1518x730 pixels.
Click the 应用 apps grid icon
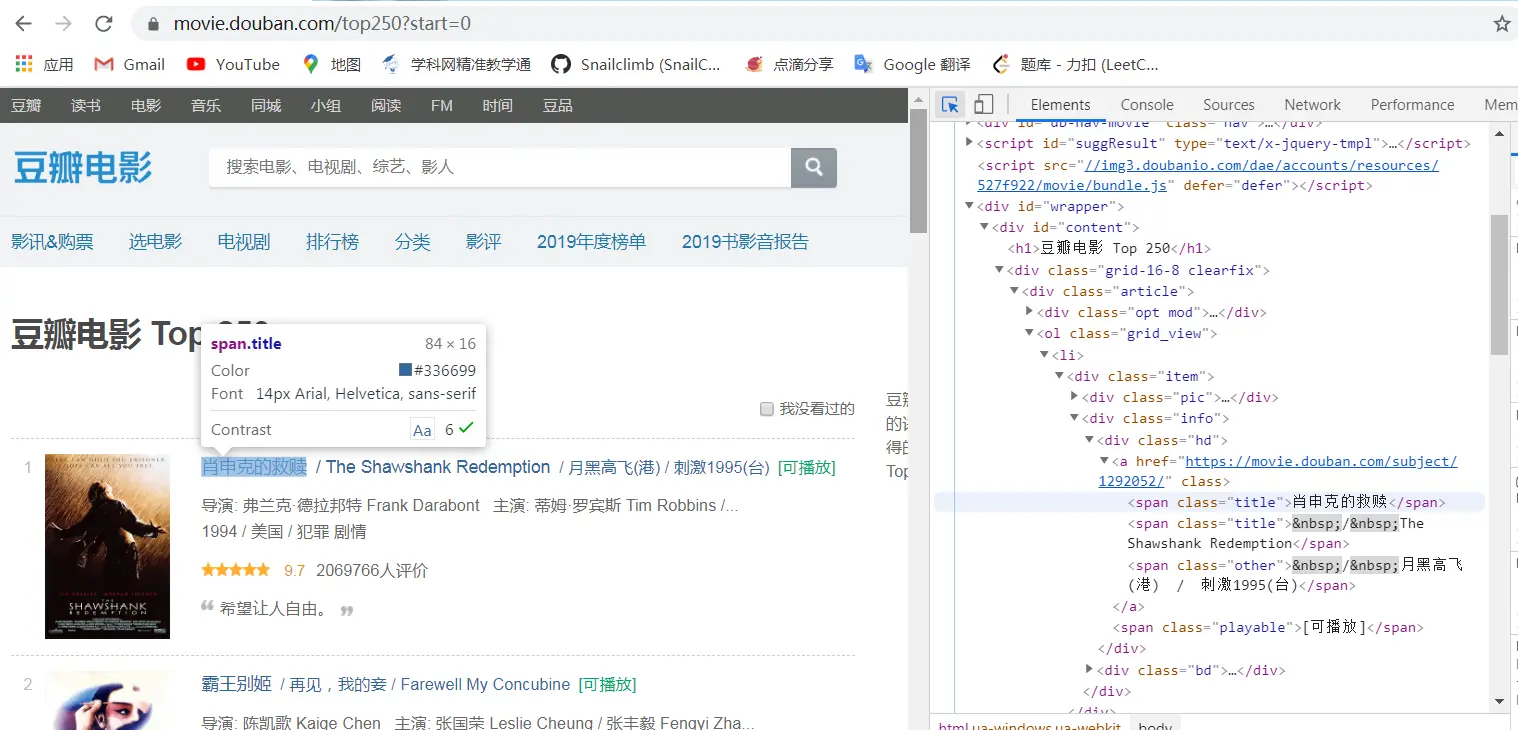click(22, 64)
